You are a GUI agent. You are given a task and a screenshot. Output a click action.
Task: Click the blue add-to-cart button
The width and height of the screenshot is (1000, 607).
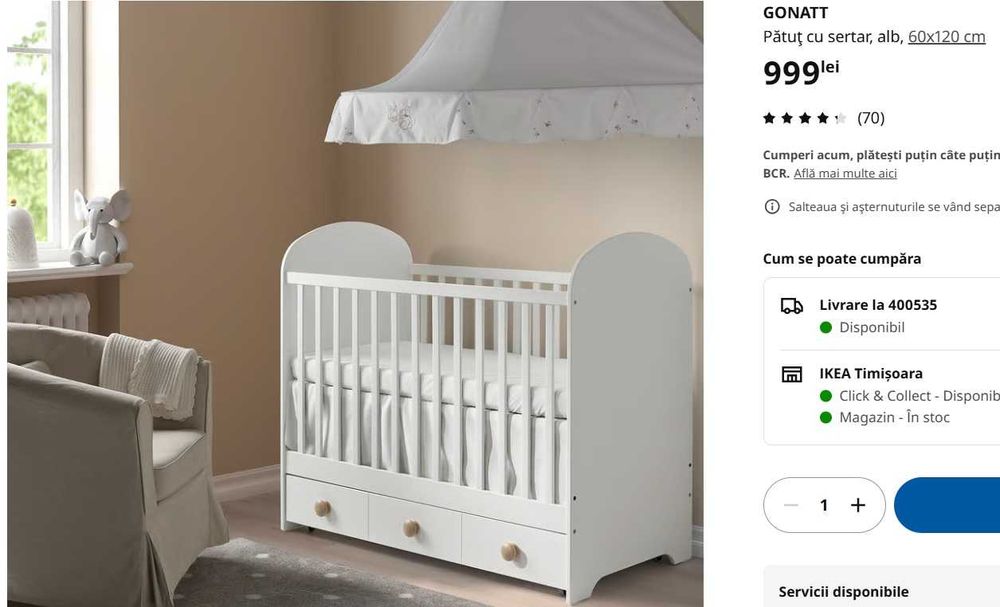pos(947,504)
